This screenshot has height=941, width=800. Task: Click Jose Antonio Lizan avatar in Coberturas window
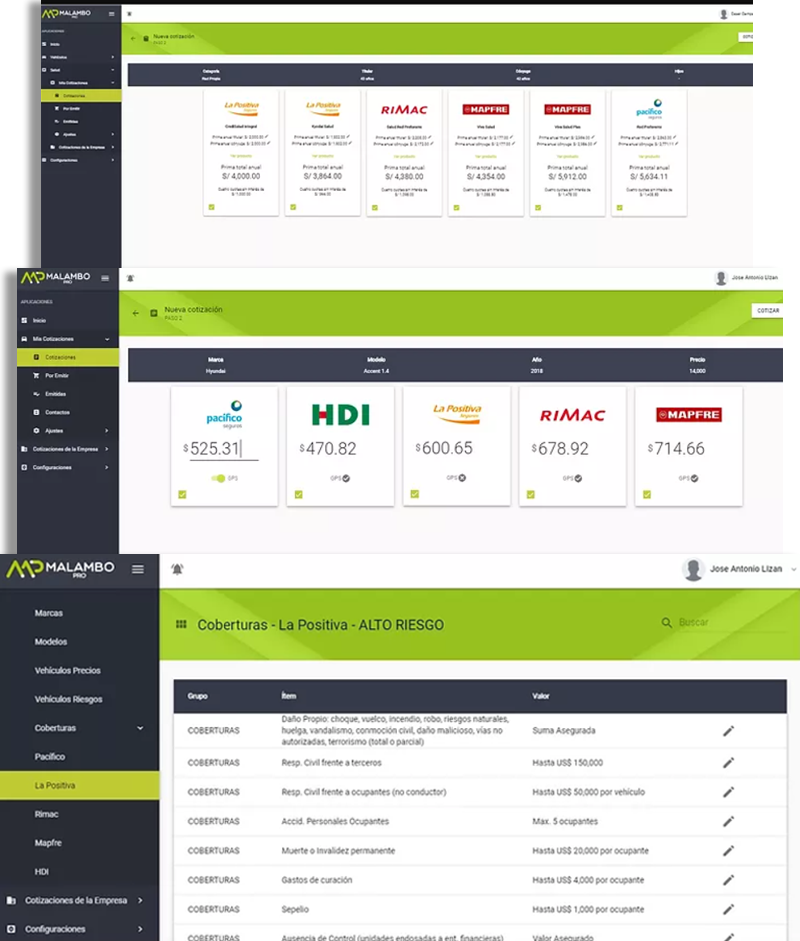coord(693,569)
